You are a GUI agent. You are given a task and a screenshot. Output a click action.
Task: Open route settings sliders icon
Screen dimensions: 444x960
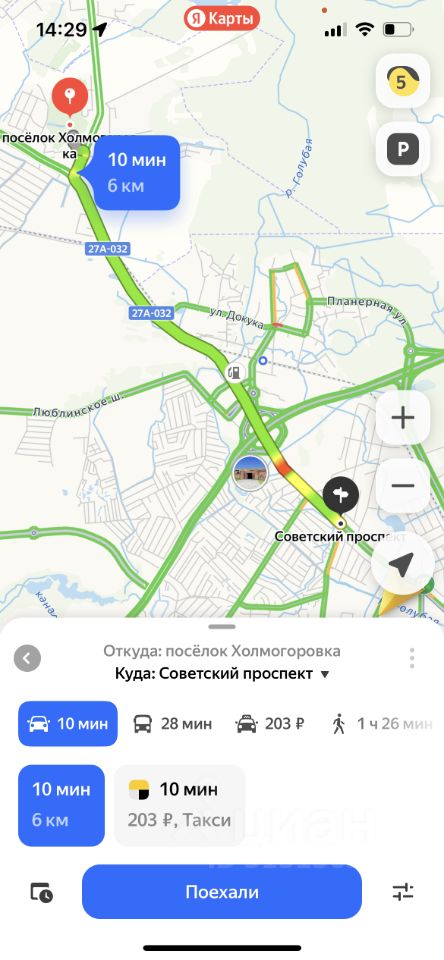click(x=403, y=891)
